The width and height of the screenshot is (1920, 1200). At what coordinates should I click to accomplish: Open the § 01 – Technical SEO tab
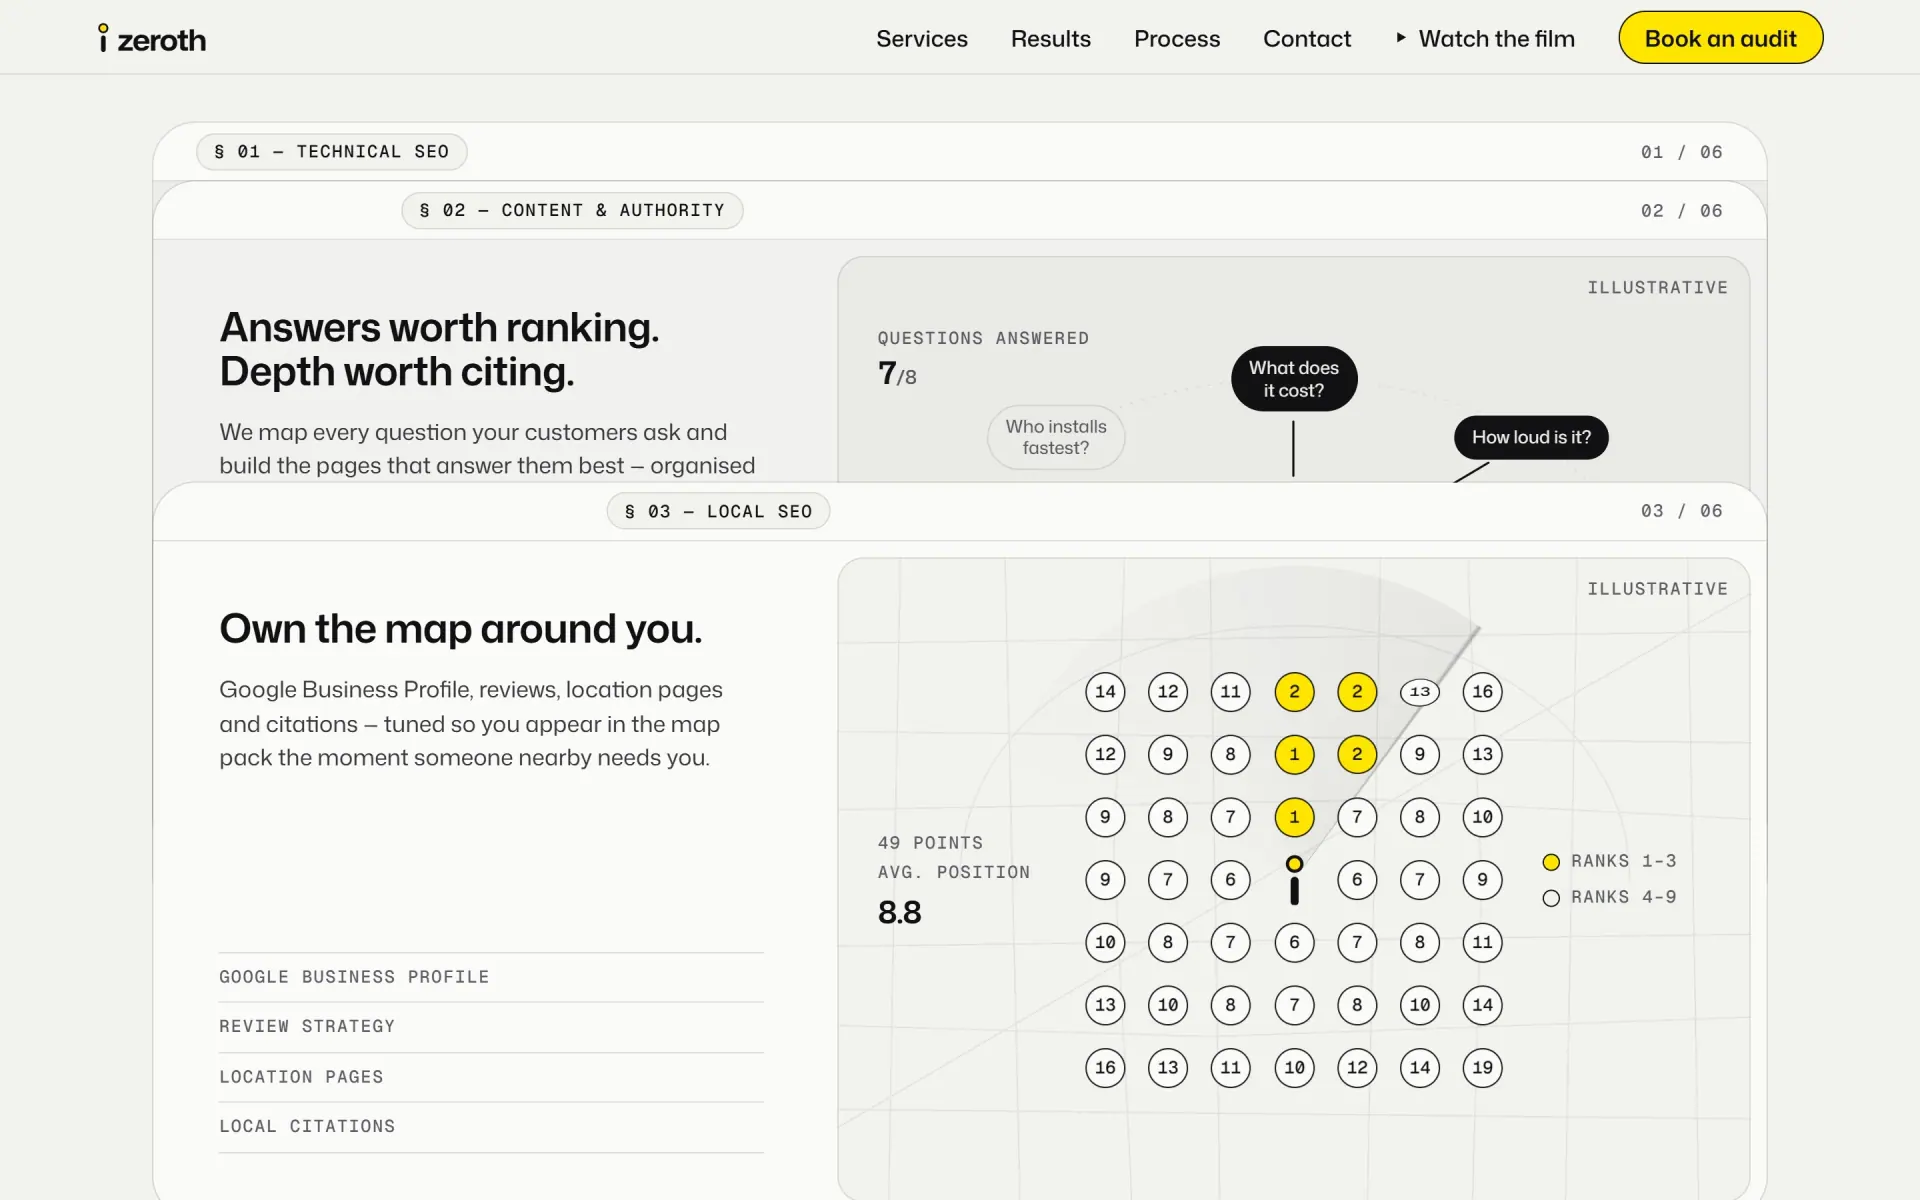click(x=332, y=152)
